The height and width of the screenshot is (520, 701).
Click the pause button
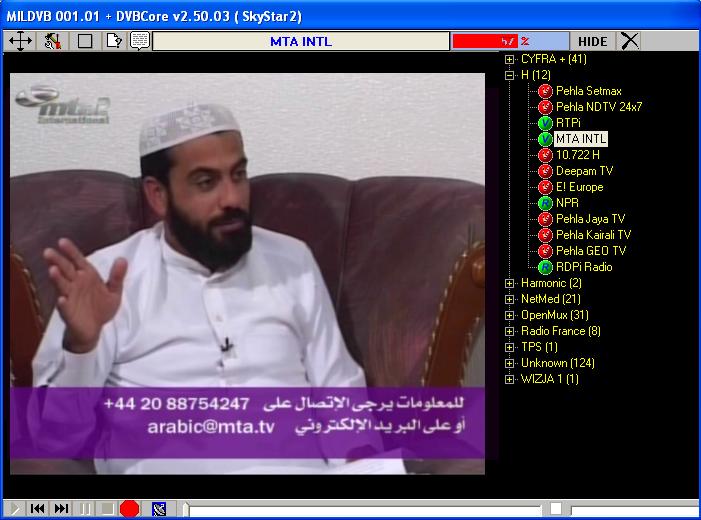[85, 509]
